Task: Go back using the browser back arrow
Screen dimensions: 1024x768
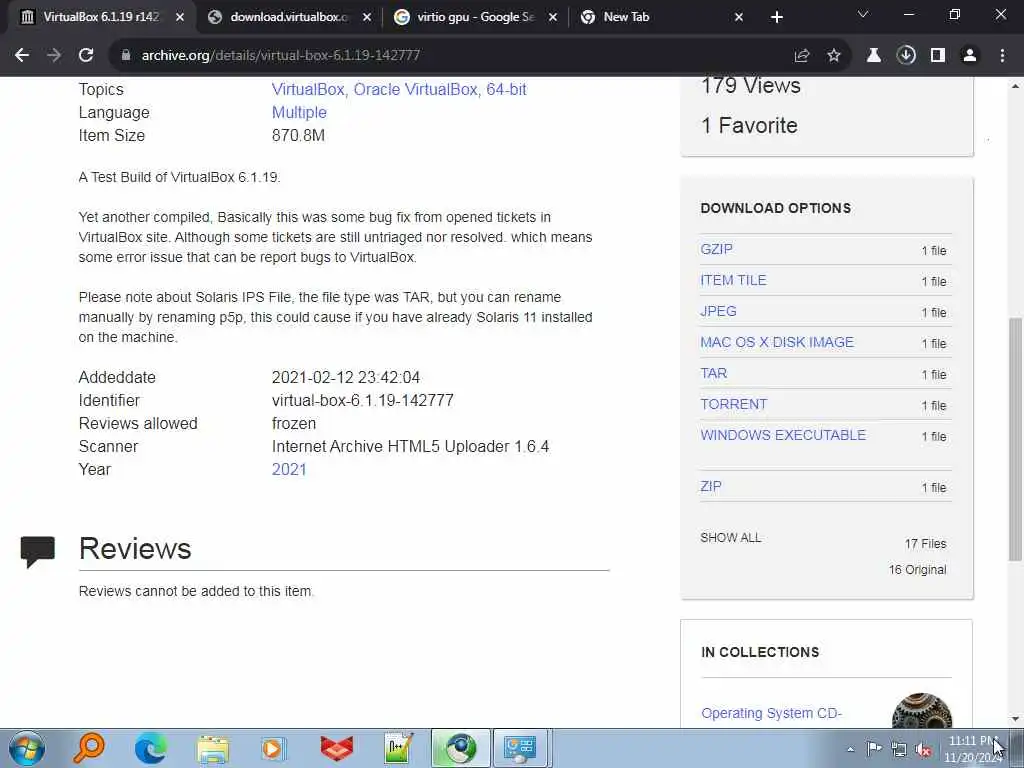Action: 22,56
